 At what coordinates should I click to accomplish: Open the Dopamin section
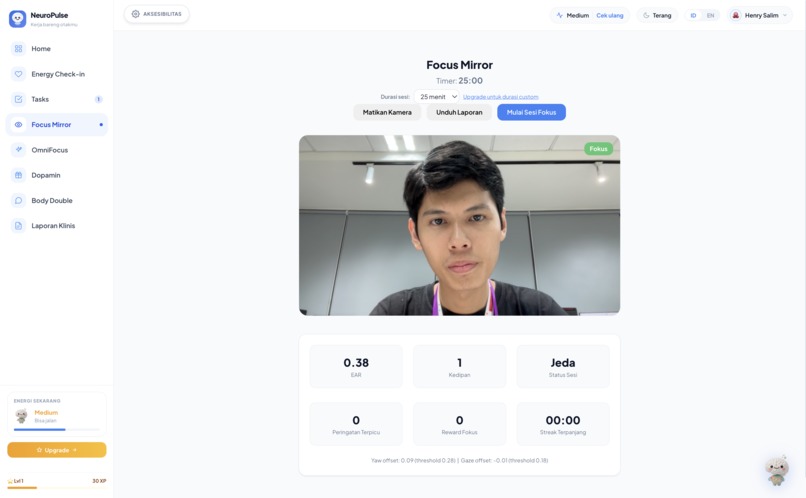tap(57, 175)
